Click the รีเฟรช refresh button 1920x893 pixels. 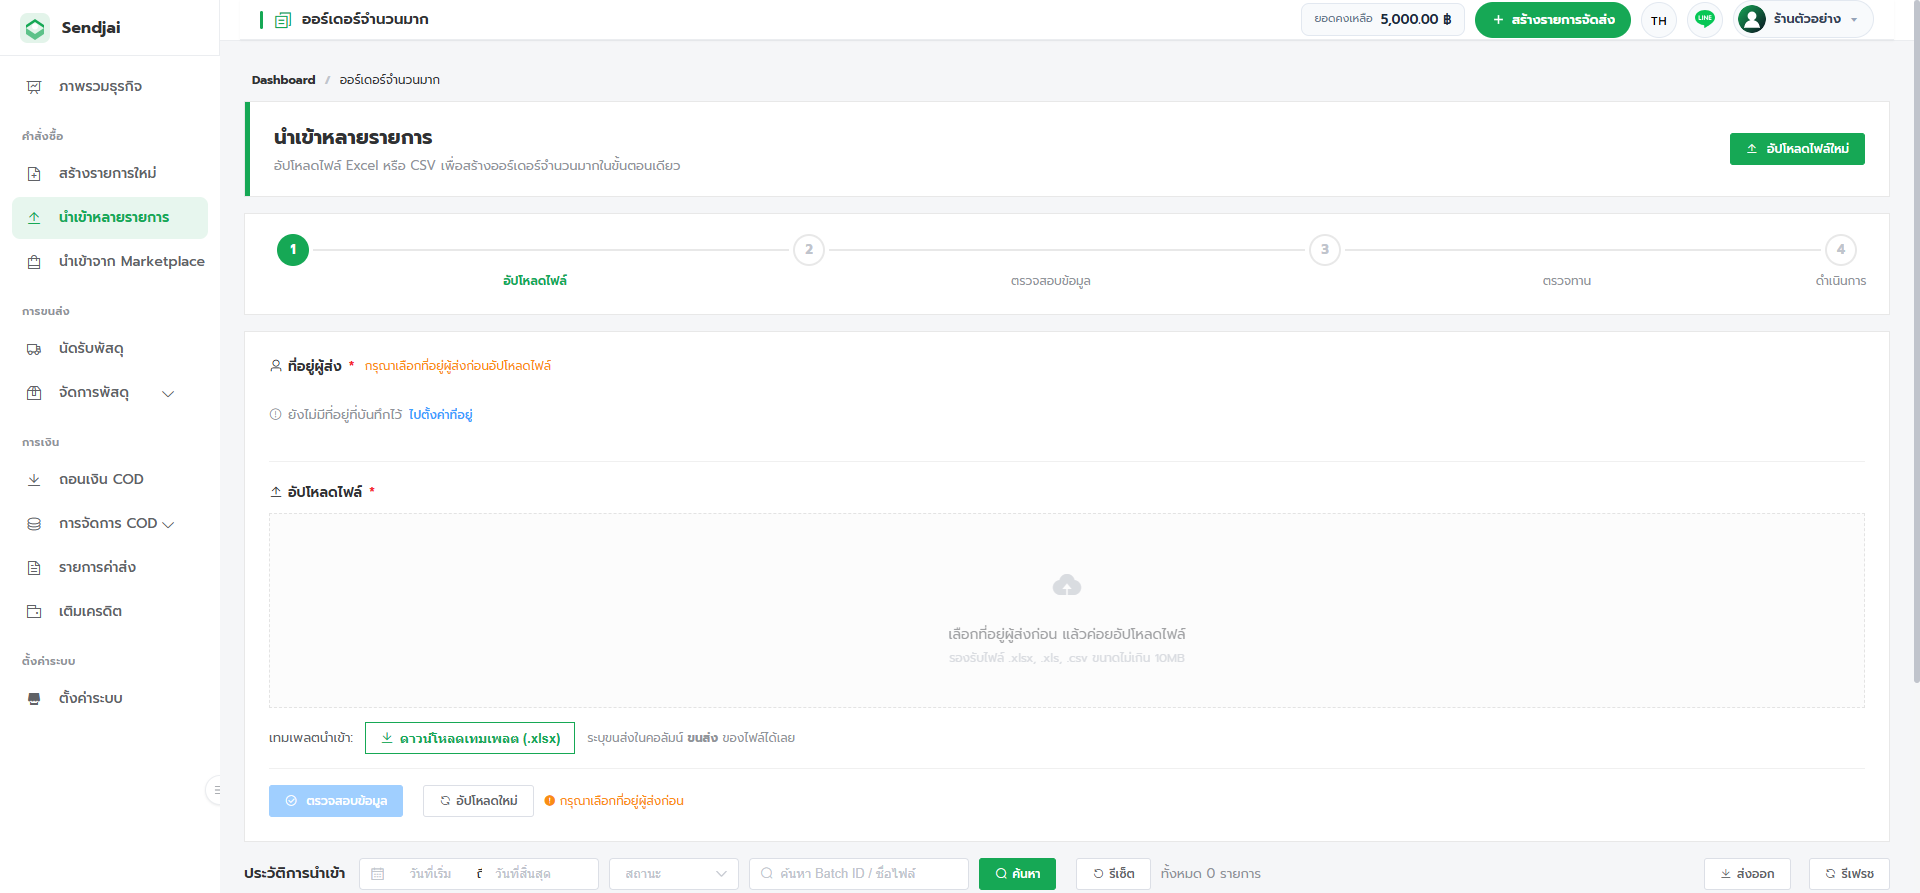pyautogui.click(x=1849, y=874)
